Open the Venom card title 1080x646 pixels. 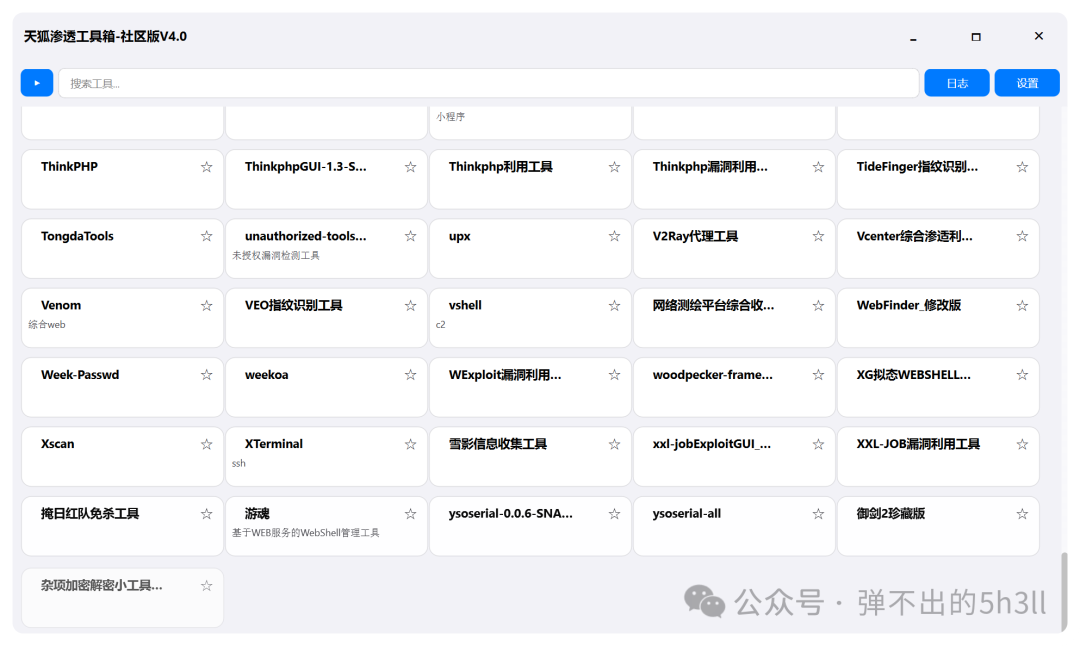(x=61, y=305)
